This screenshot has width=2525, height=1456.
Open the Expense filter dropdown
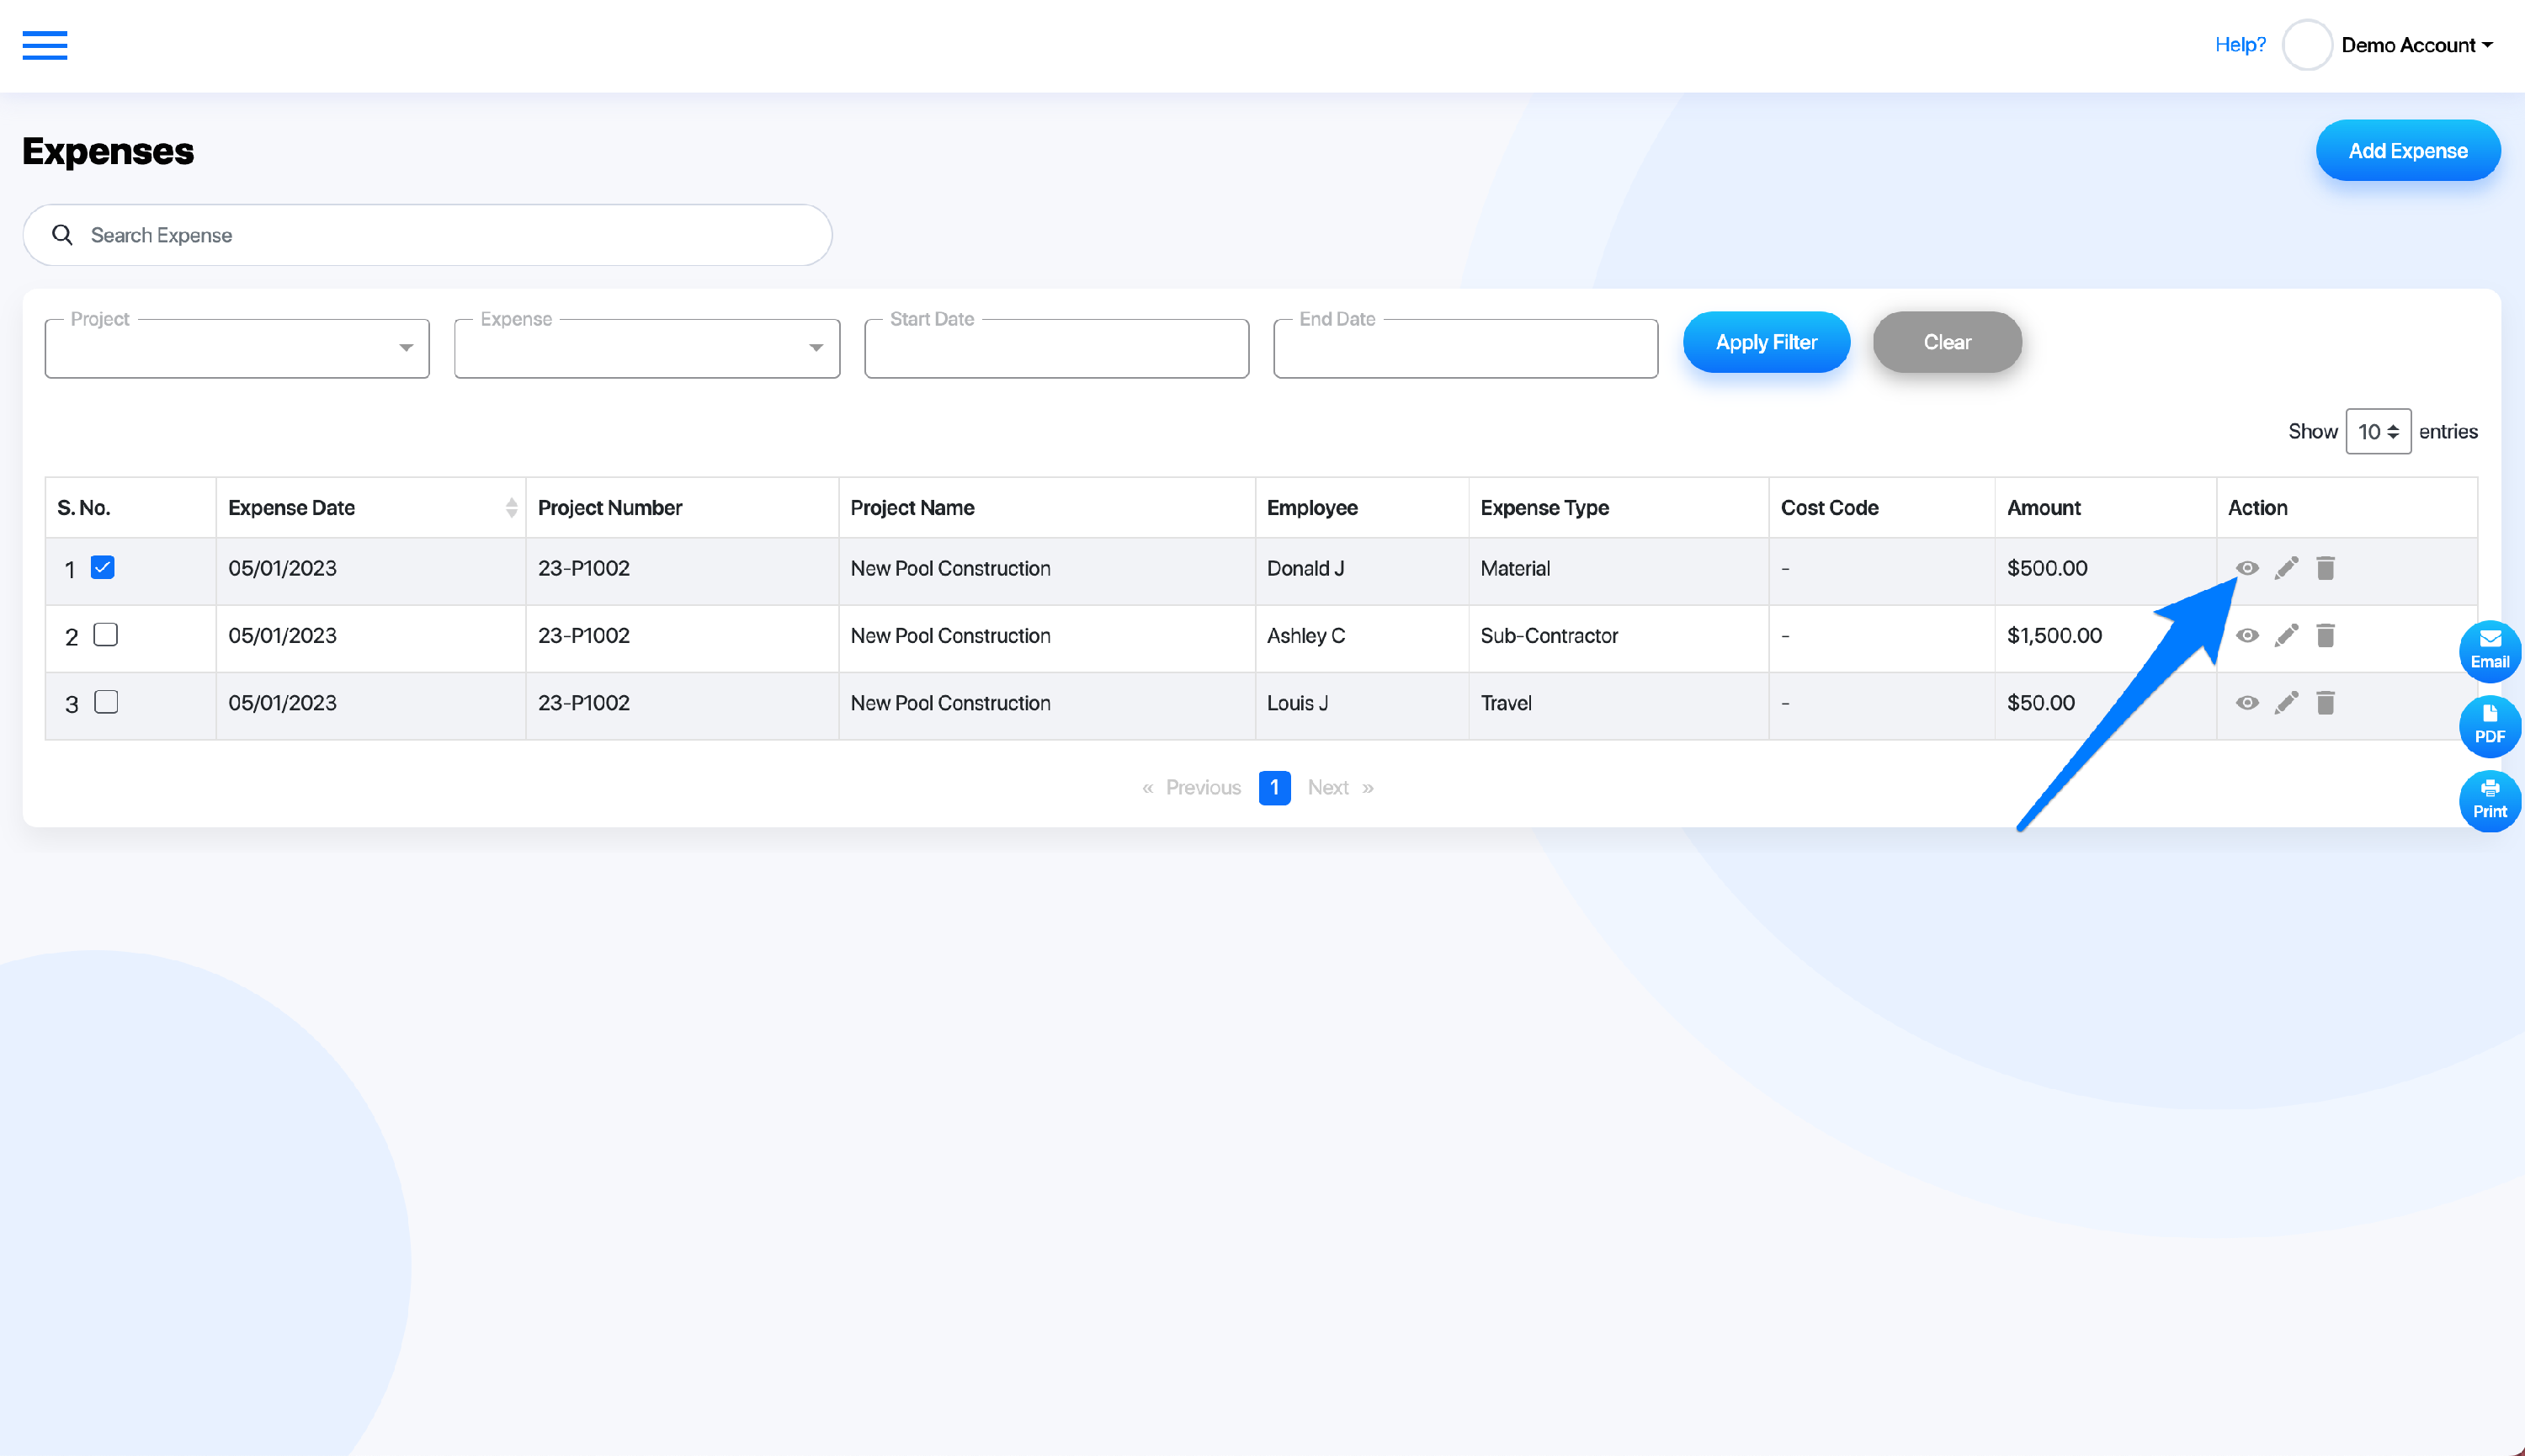[647, 348]
